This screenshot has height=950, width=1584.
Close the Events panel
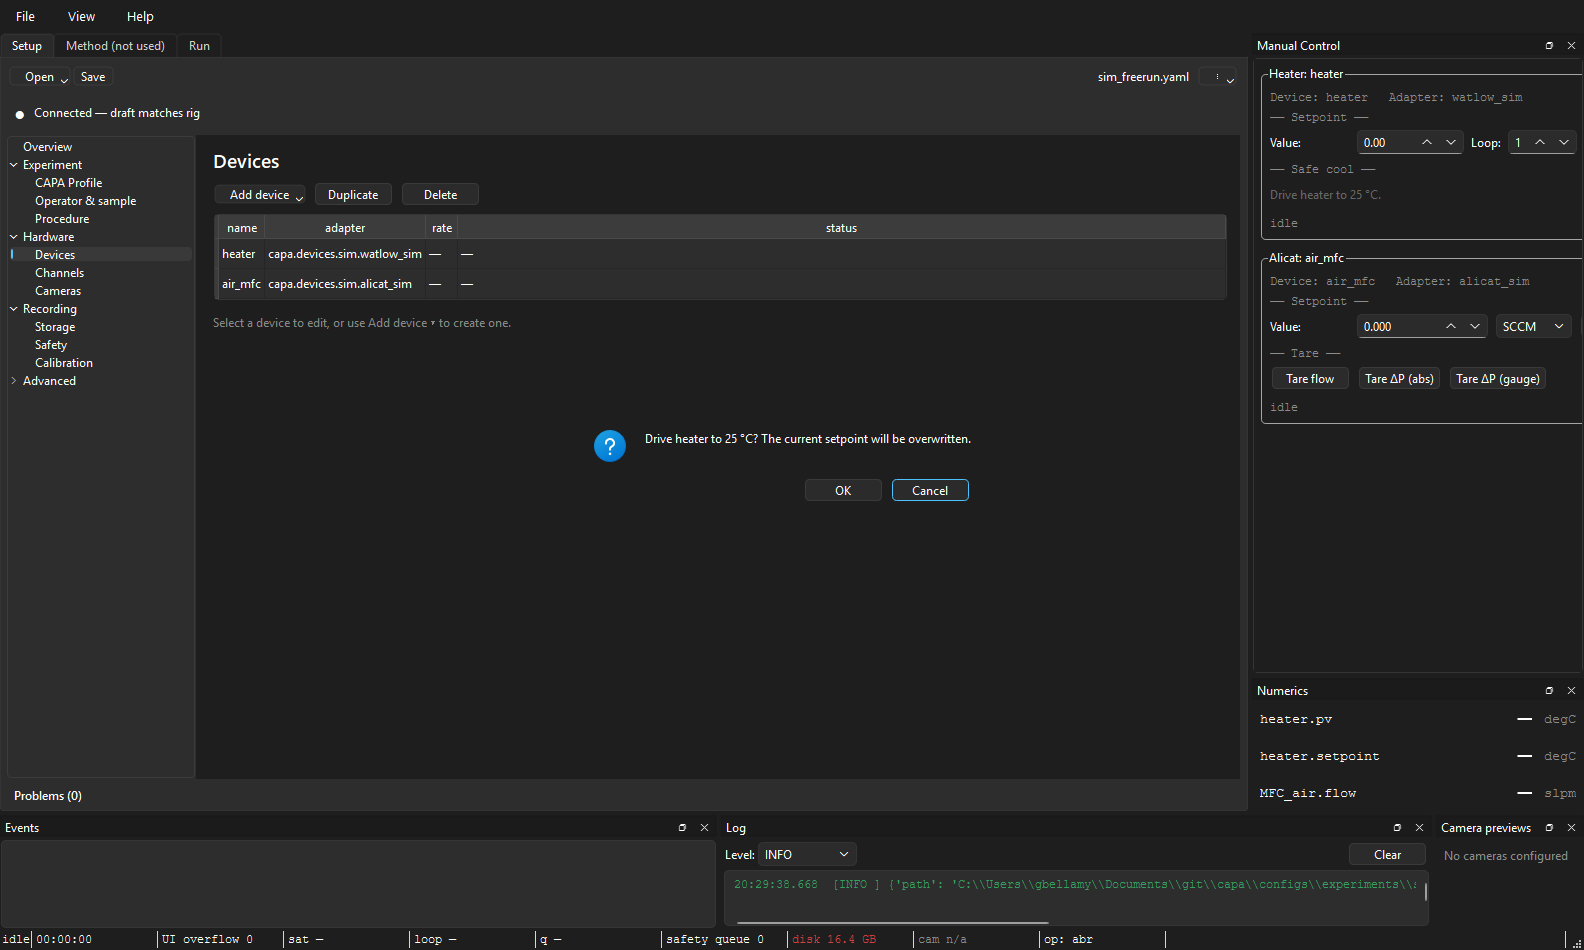pyautogui.click(x=704, y=828)
